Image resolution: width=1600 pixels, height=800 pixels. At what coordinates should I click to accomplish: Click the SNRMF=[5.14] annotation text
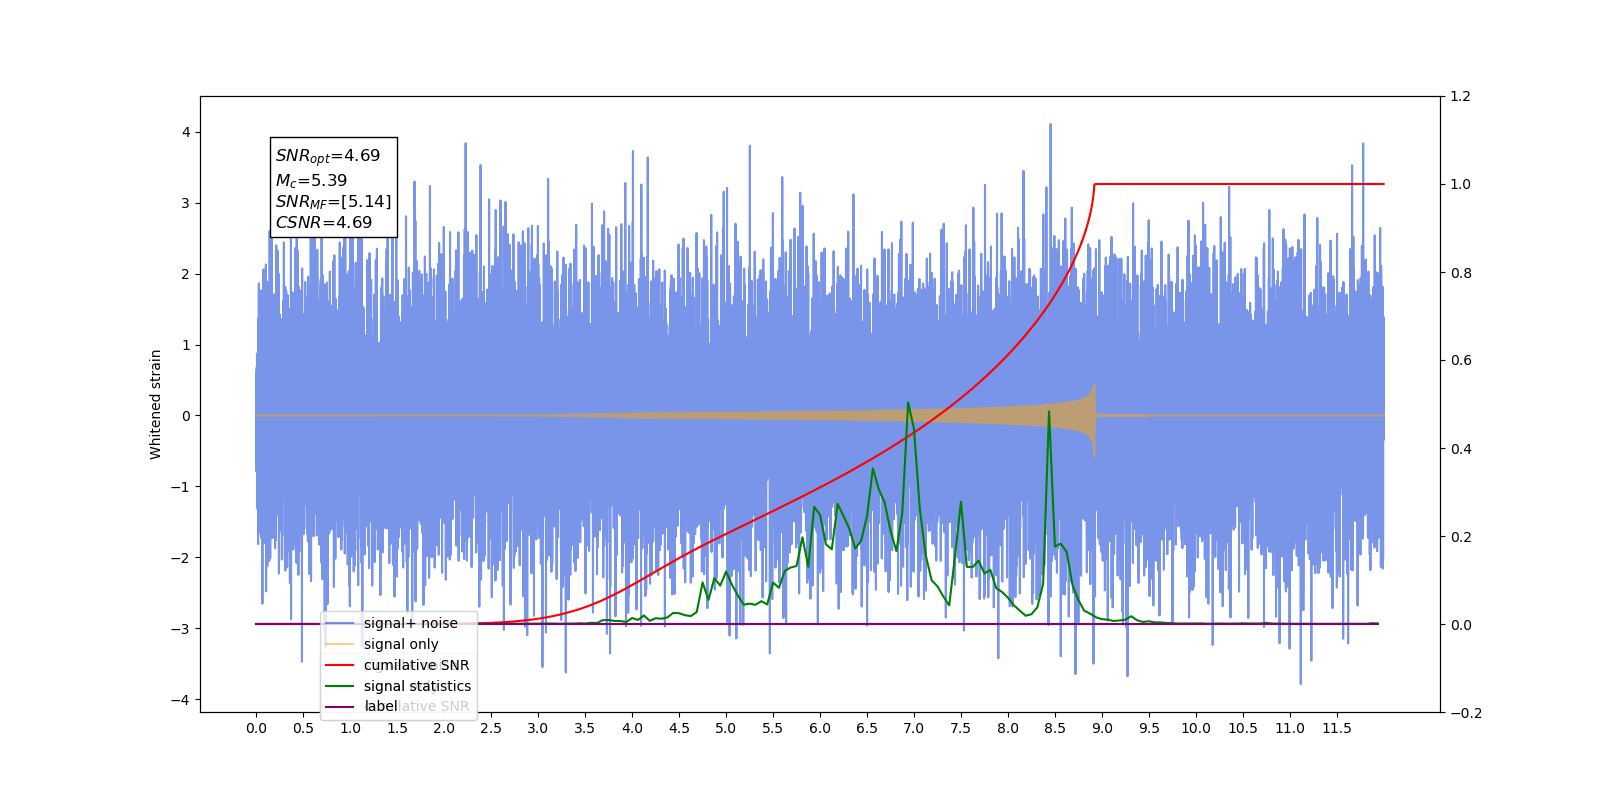coord(333,202)
